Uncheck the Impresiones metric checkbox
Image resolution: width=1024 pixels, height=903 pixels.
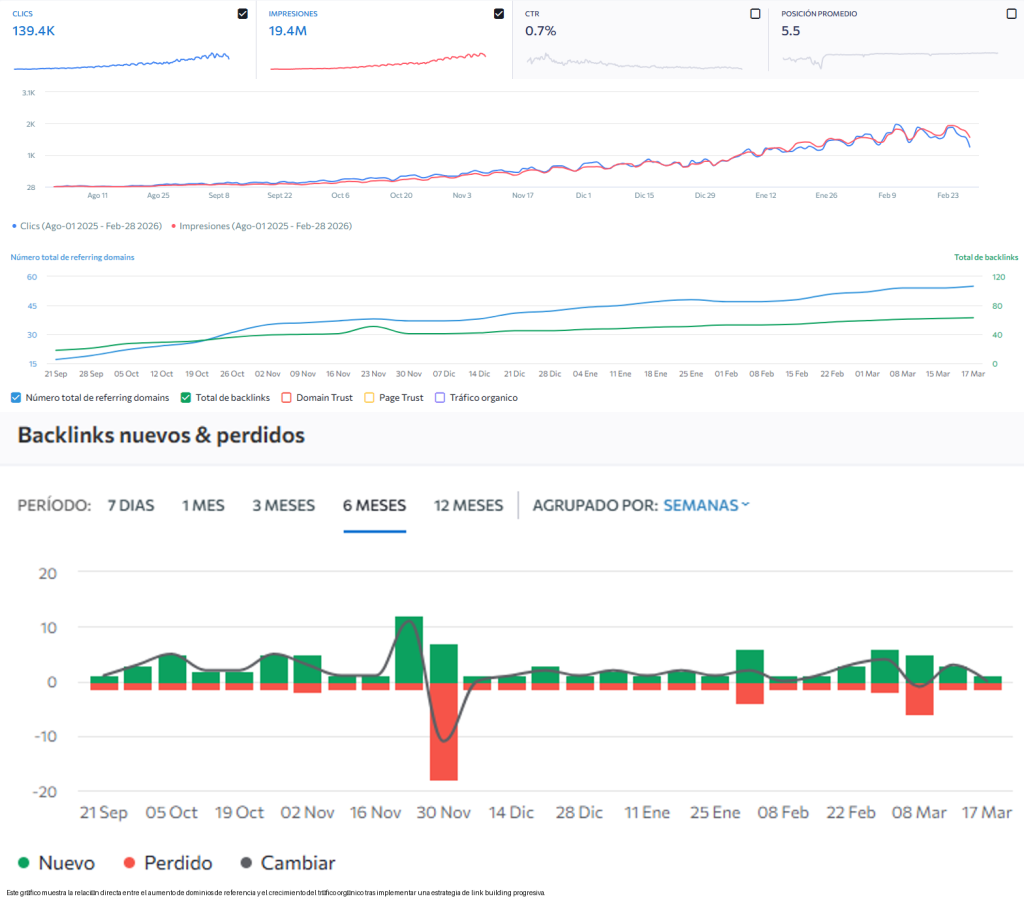pos(499,14)
